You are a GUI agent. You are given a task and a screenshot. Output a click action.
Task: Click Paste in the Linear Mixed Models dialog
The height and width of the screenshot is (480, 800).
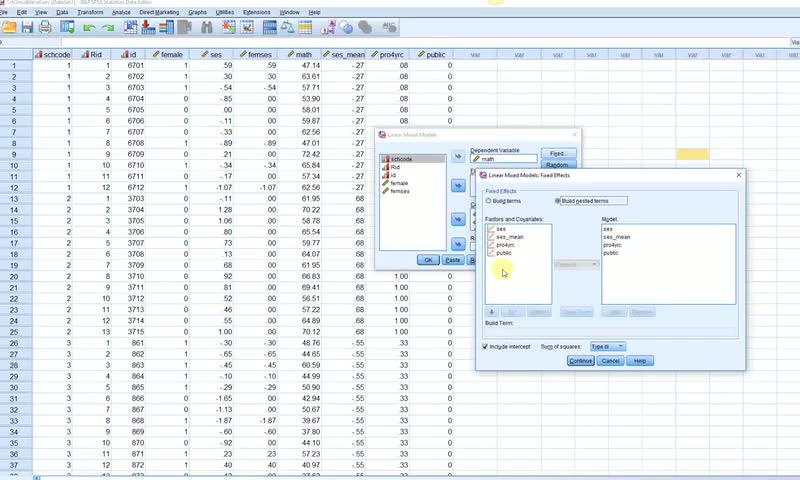(x=453, y=260)
